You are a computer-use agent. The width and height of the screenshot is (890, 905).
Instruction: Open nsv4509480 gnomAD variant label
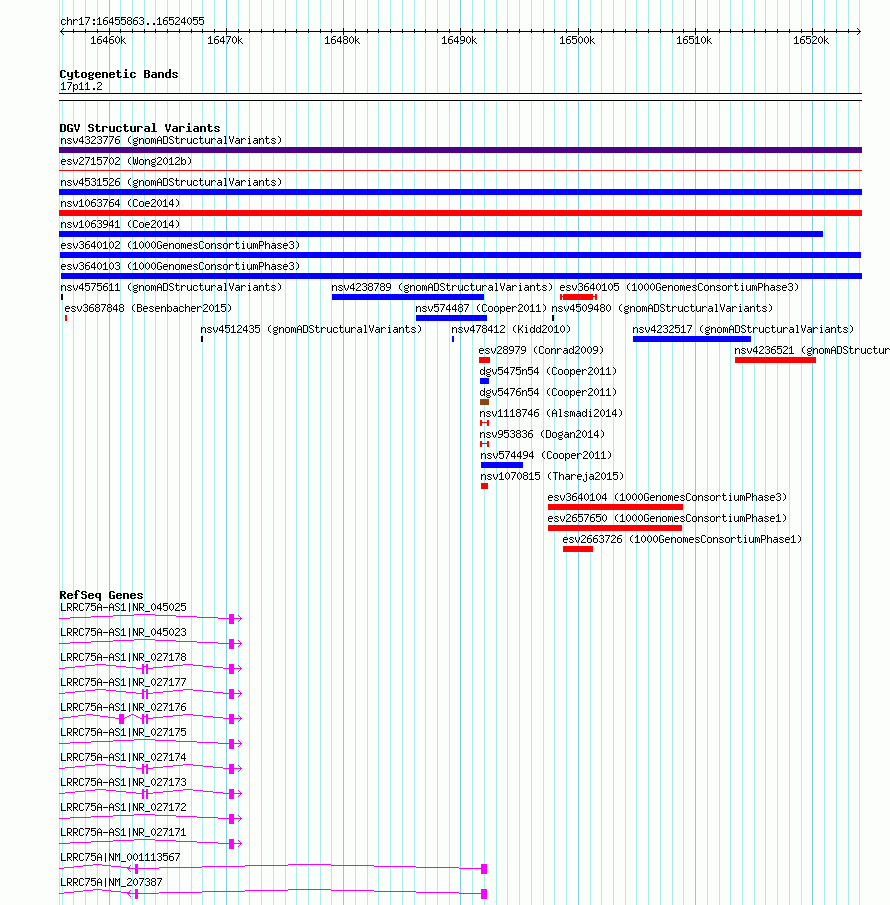[663, 308]
